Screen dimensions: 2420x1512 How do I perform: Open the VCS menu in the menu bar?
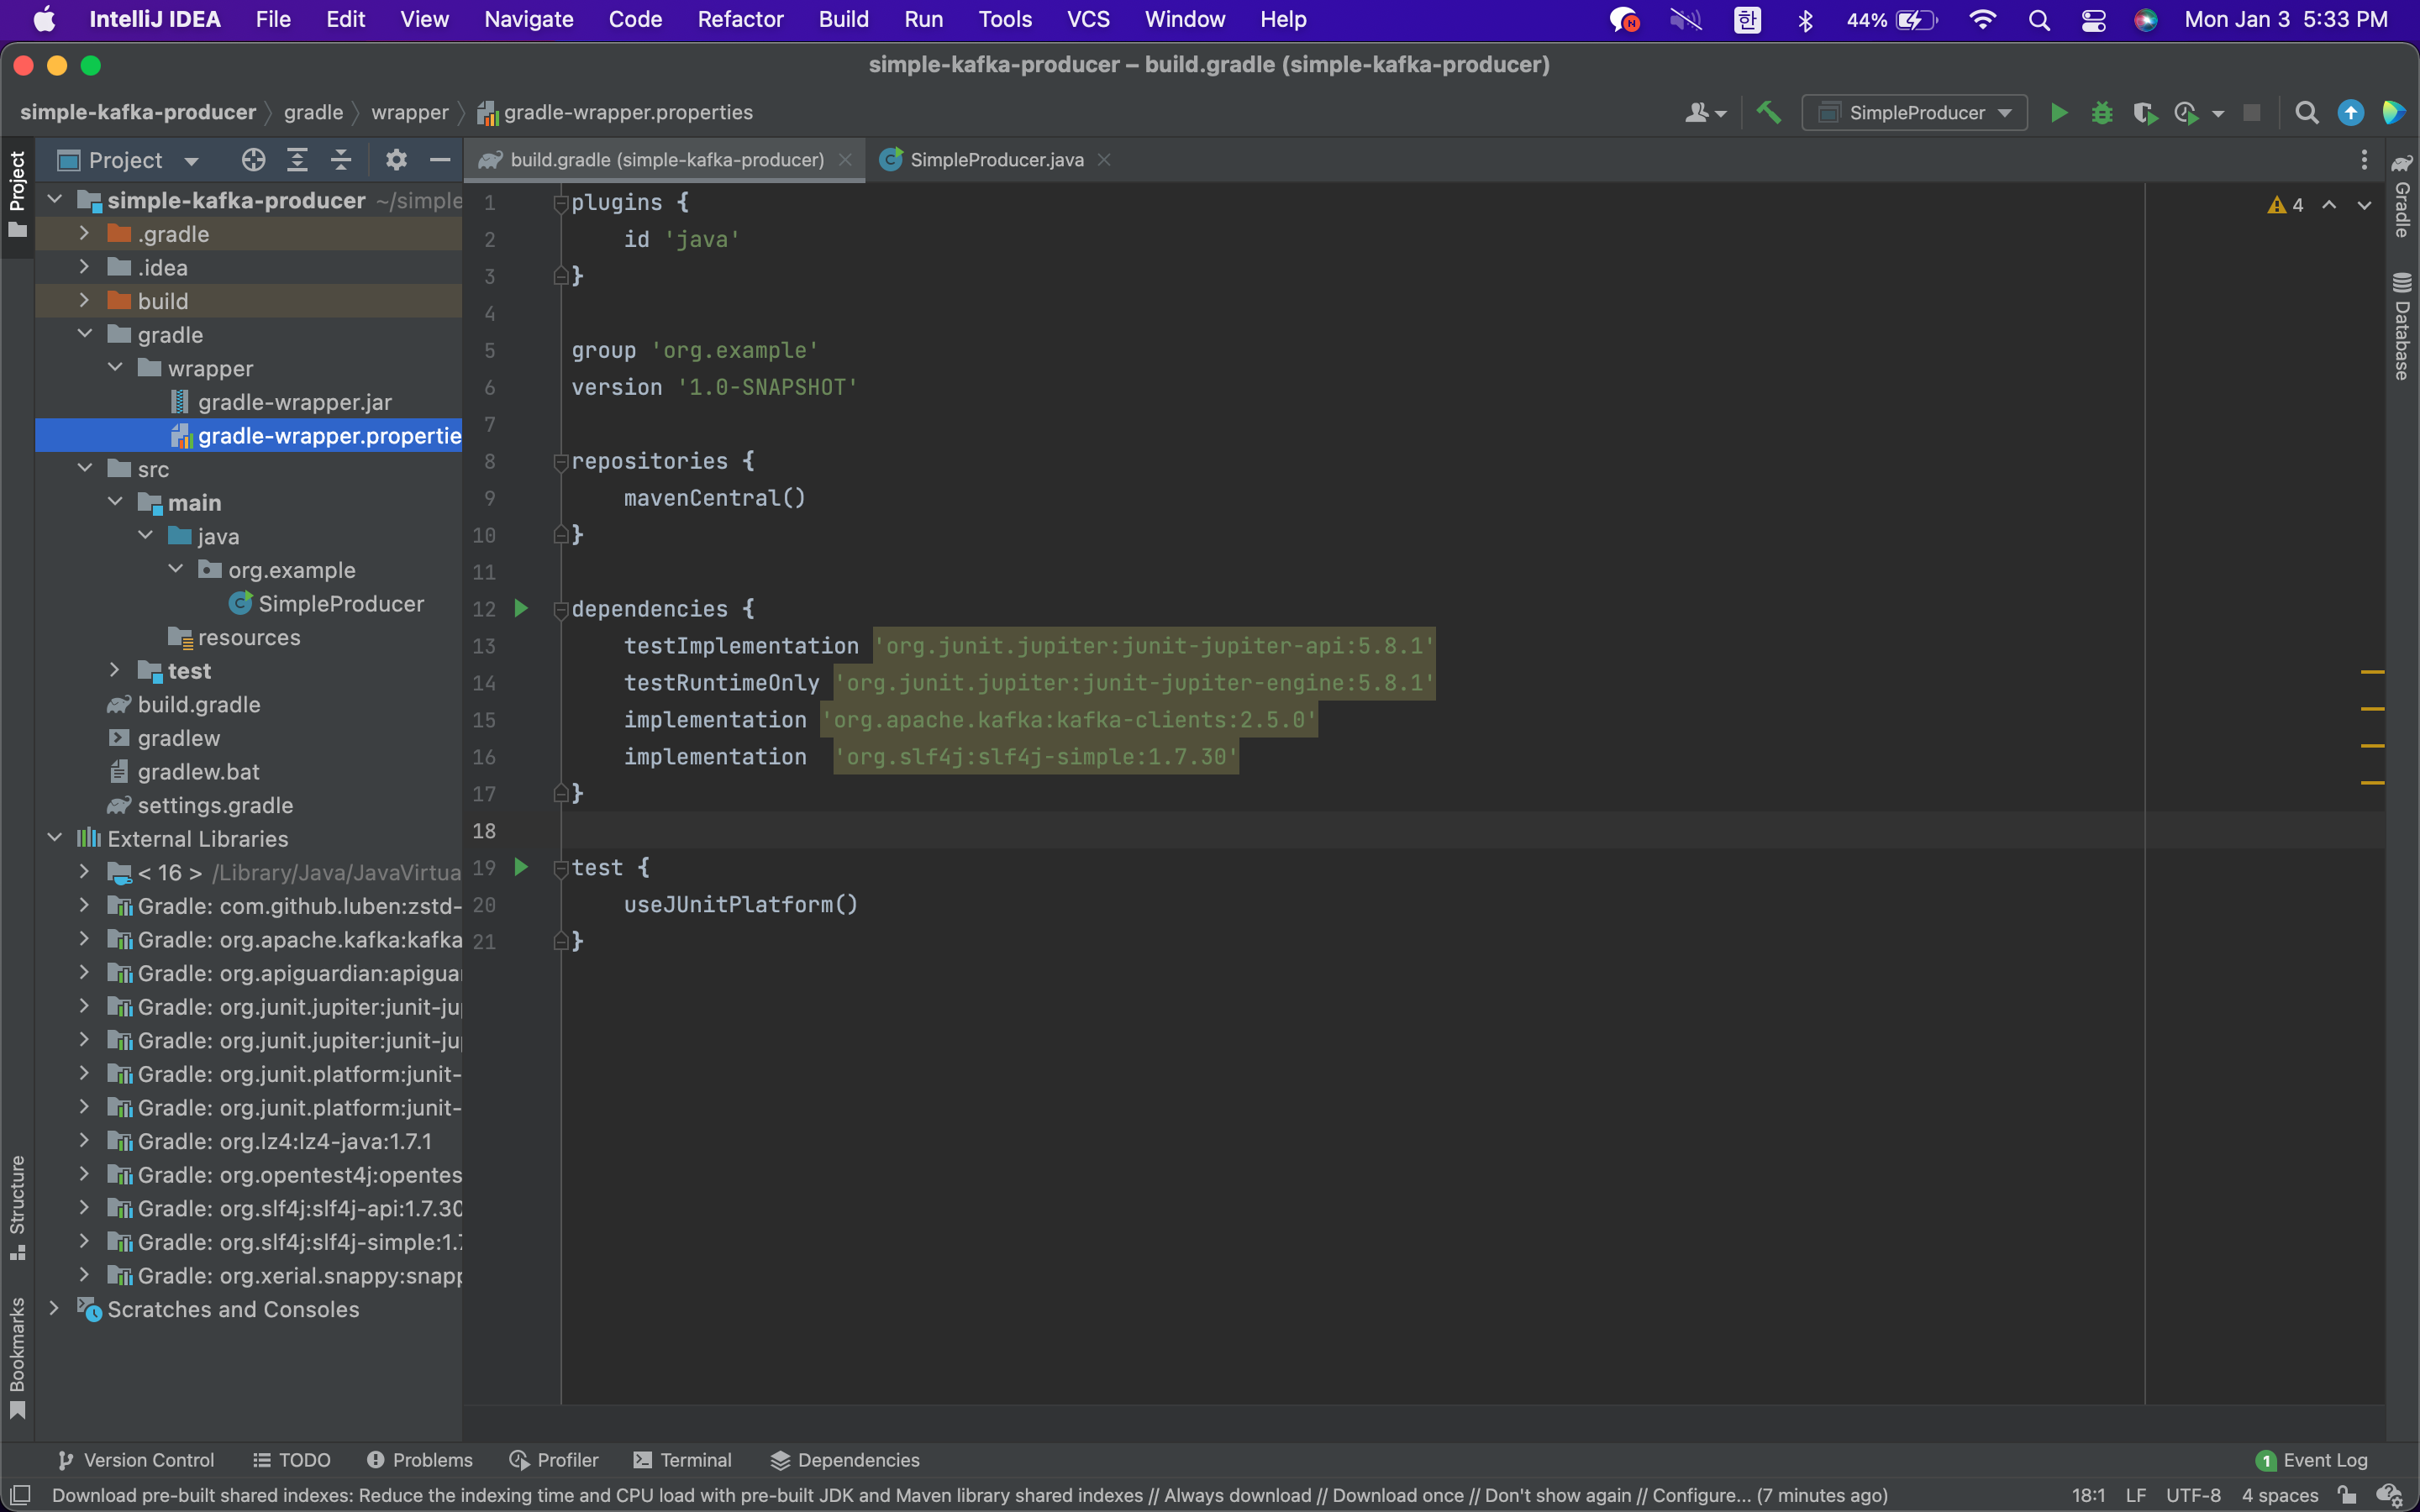1086,19
